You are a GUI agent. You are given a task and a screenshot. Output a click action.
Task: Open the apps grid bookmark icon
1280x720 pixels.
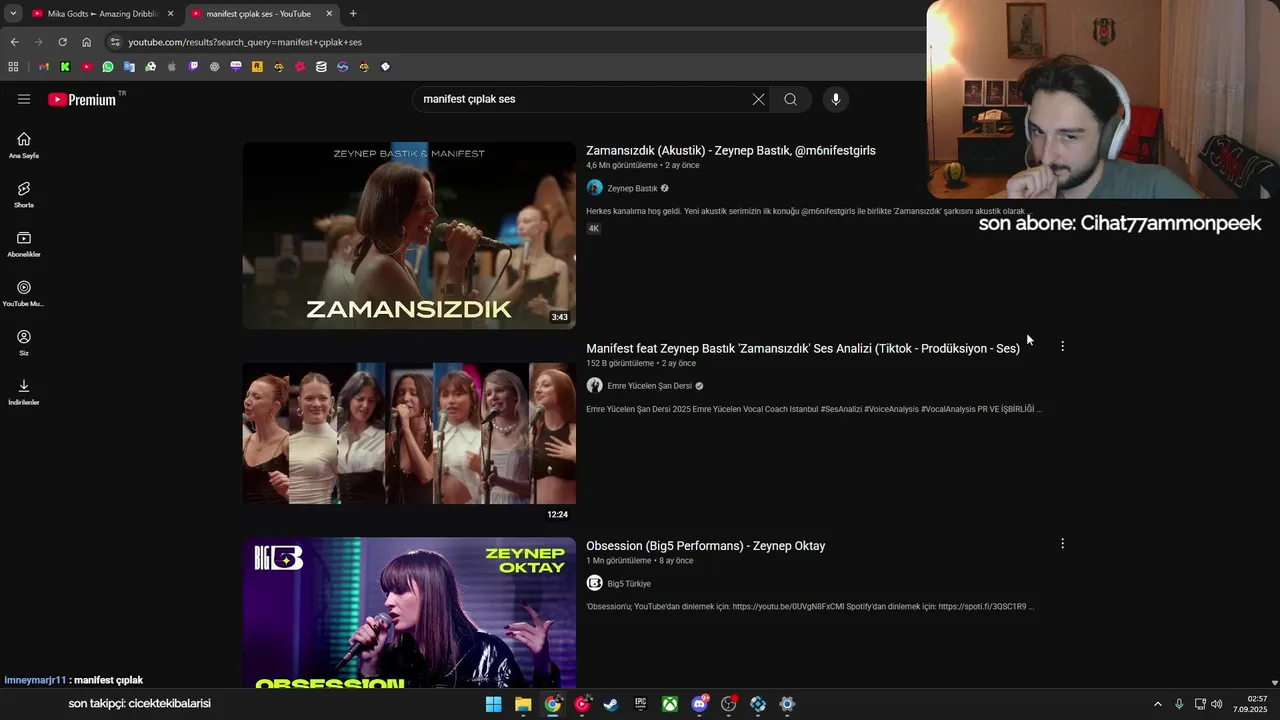[13, 67]
